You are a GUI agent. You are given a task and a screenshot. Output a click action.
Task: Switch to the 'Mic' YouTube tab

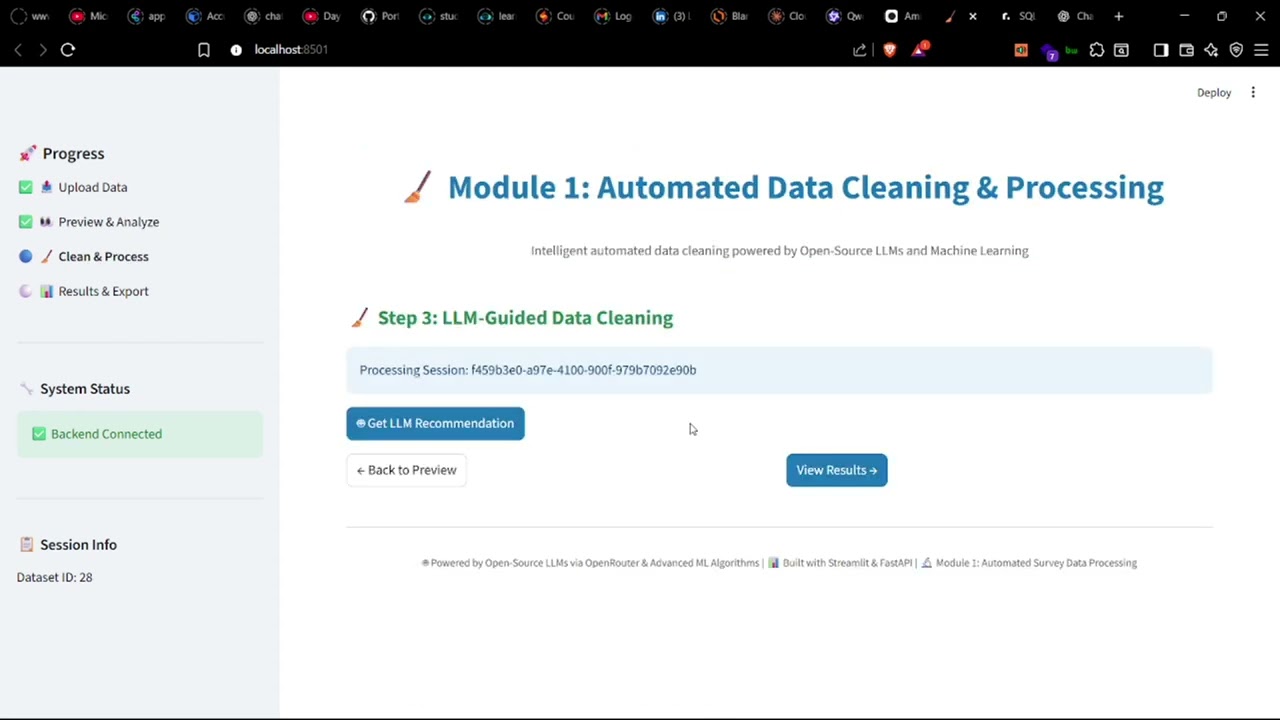pyautogui.click(x=88, y=16)
